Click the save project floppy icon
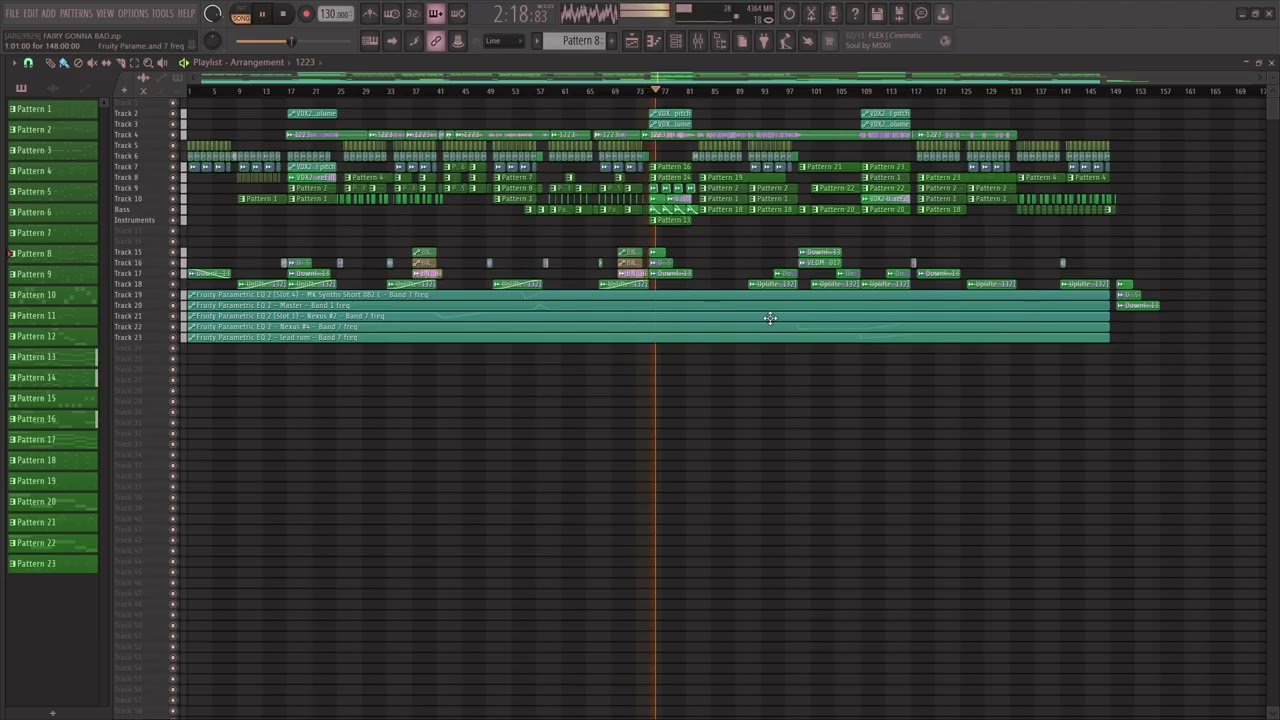The image size is (1280, 720). click(x=877, y=14)
